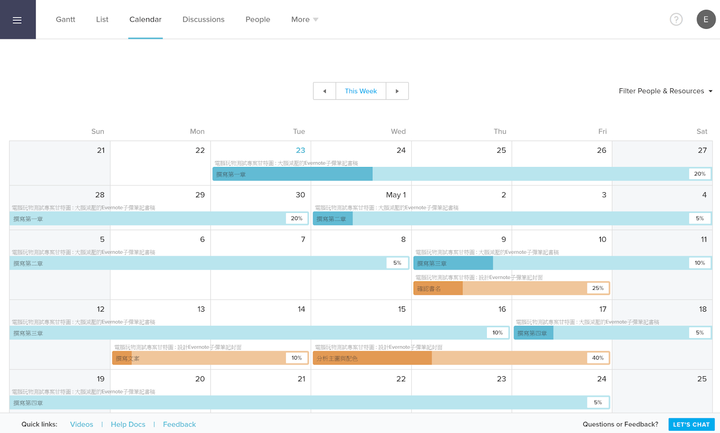Open the user avatar E menu
Viewport: 720px width, 433px height.
706,19
